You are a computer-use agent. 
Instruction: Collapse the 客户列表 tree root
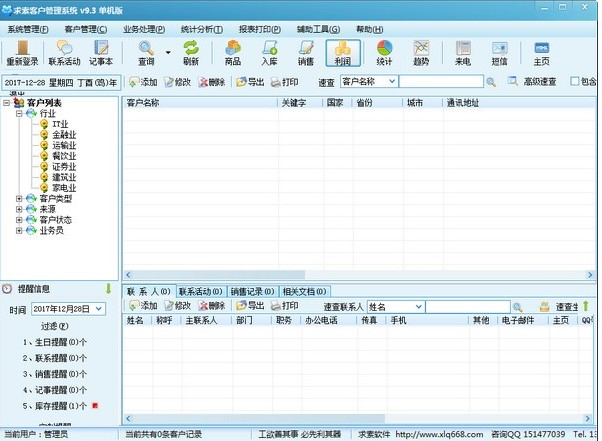[x=7, y=103]
